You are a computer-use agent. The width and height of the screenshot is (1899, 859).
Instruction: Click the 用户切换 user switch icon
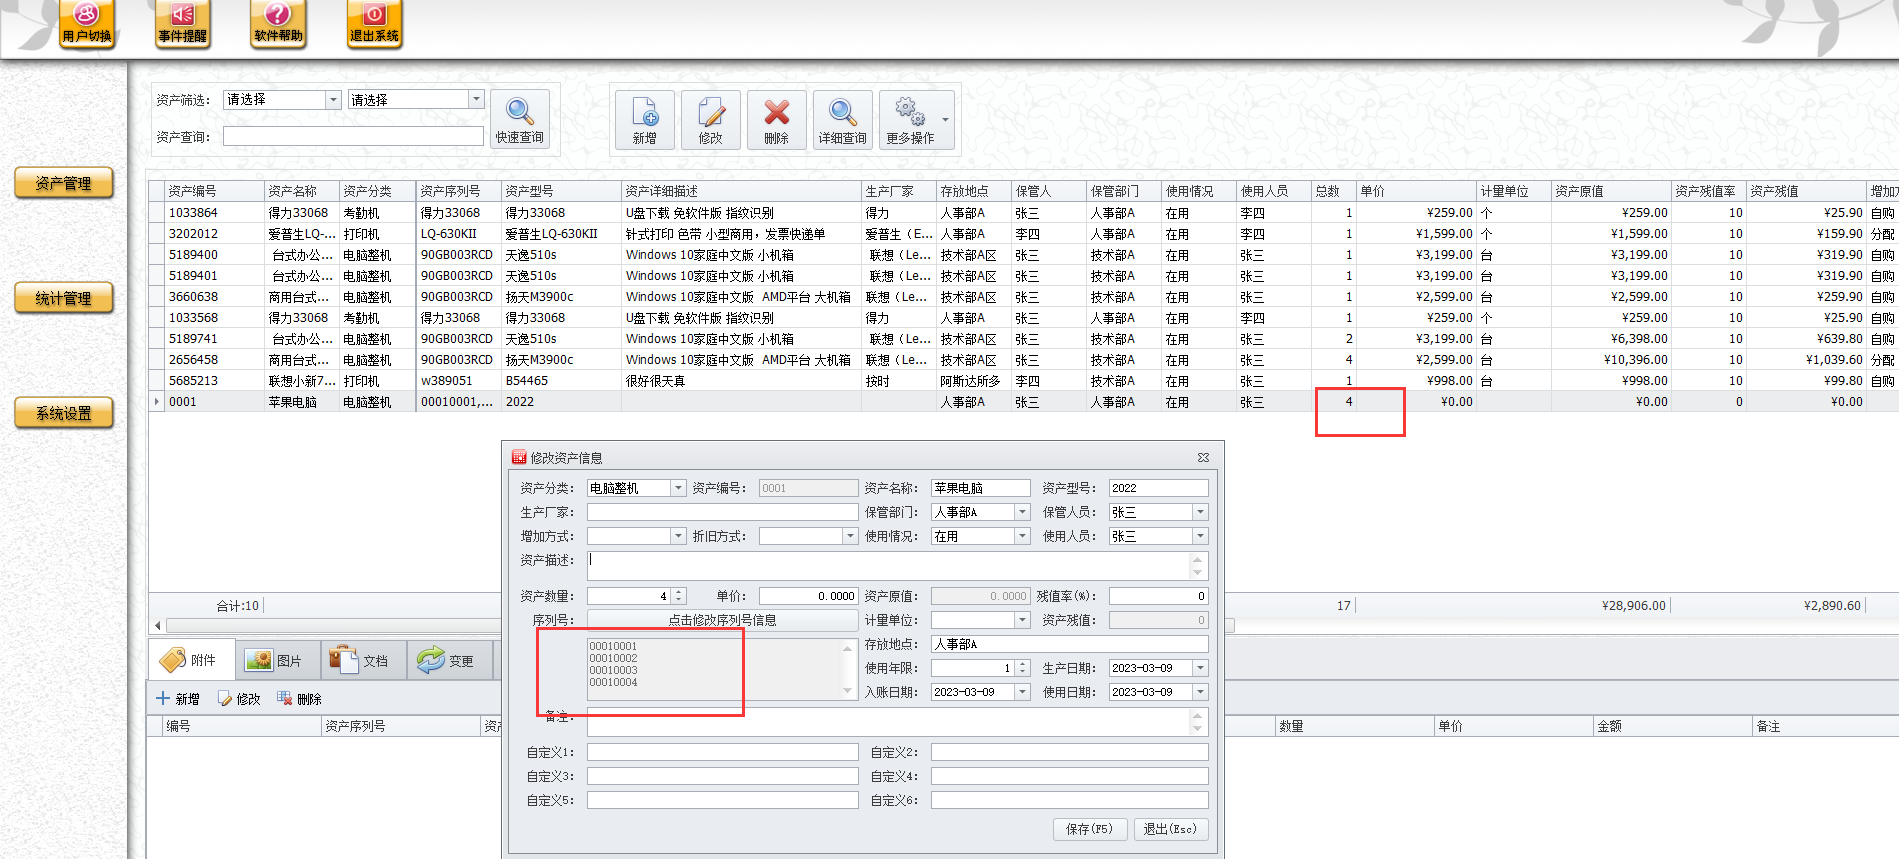[x=87, y=23]
